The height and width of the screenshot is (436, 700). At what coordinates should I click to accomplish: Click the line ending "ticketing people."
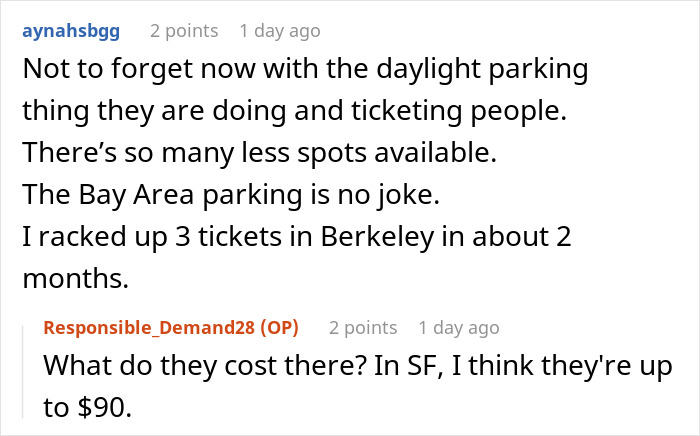pos(294,114)
